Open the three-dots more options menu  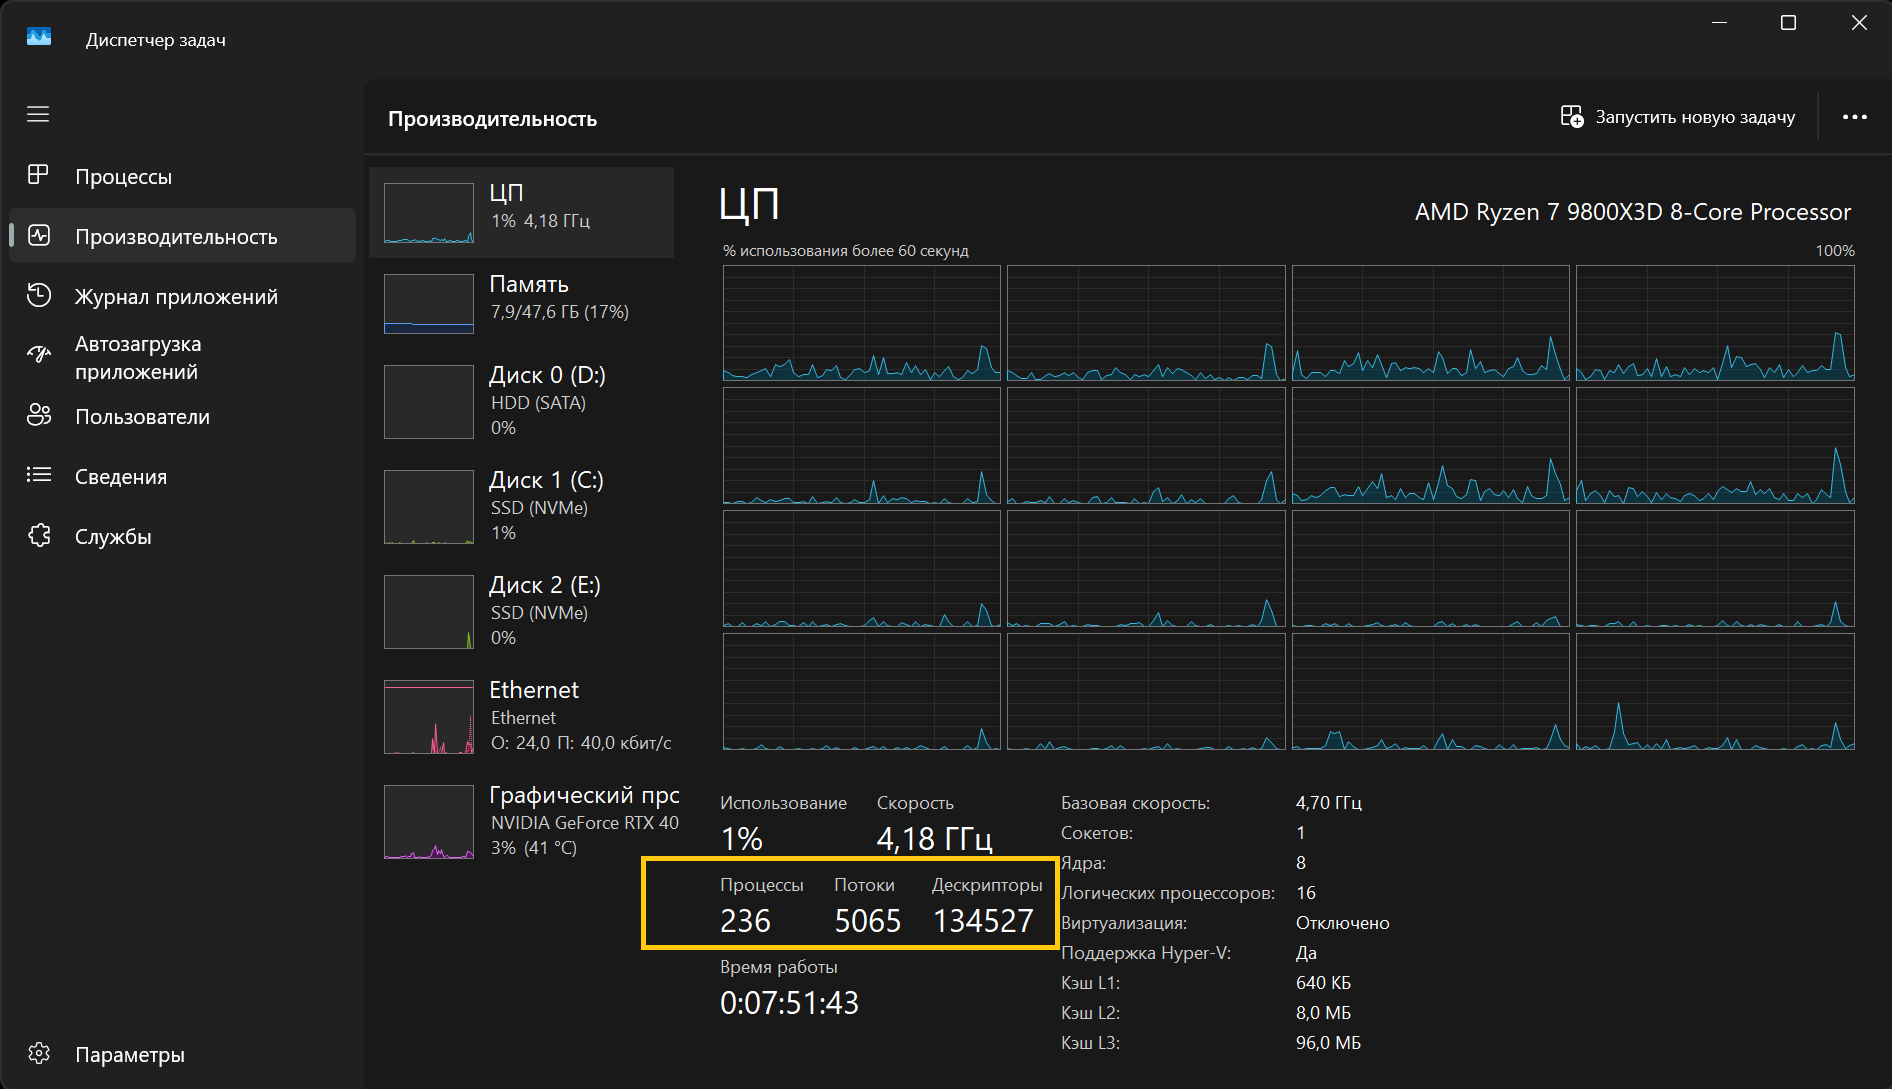tap(1854, 117)
